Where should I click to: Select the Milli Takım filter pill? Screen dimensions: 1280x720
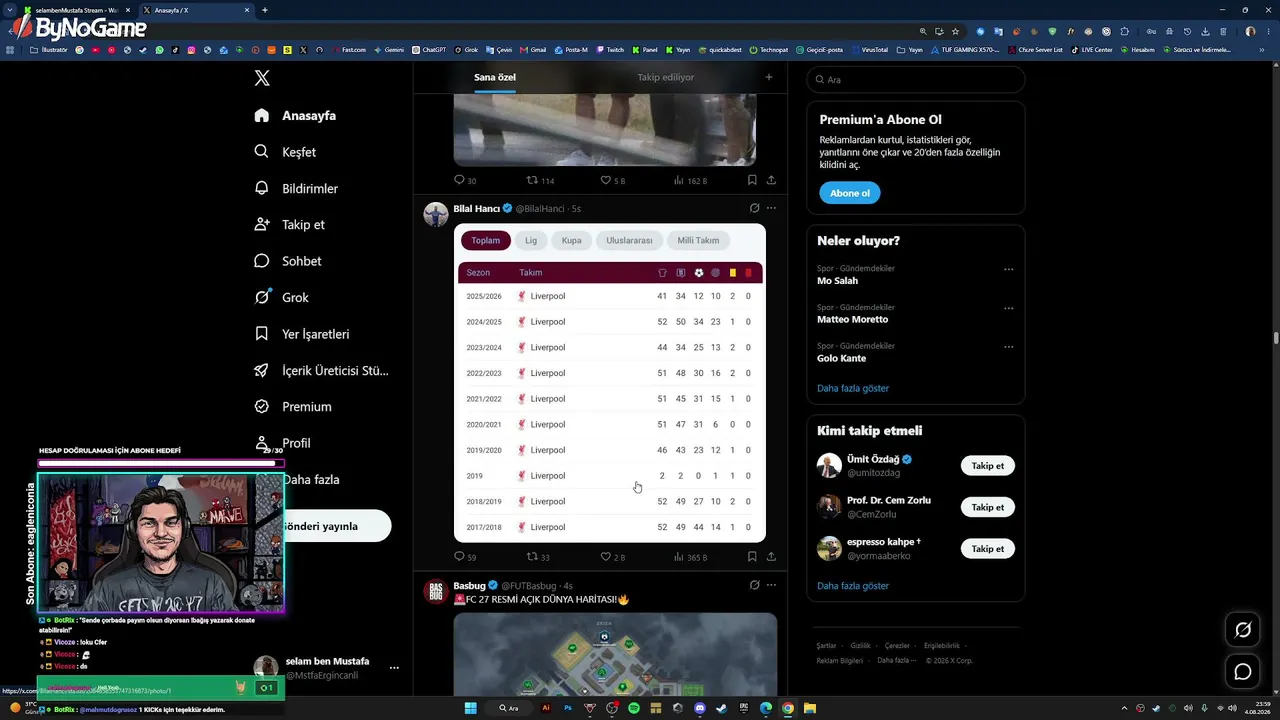(x=698, y=240)
